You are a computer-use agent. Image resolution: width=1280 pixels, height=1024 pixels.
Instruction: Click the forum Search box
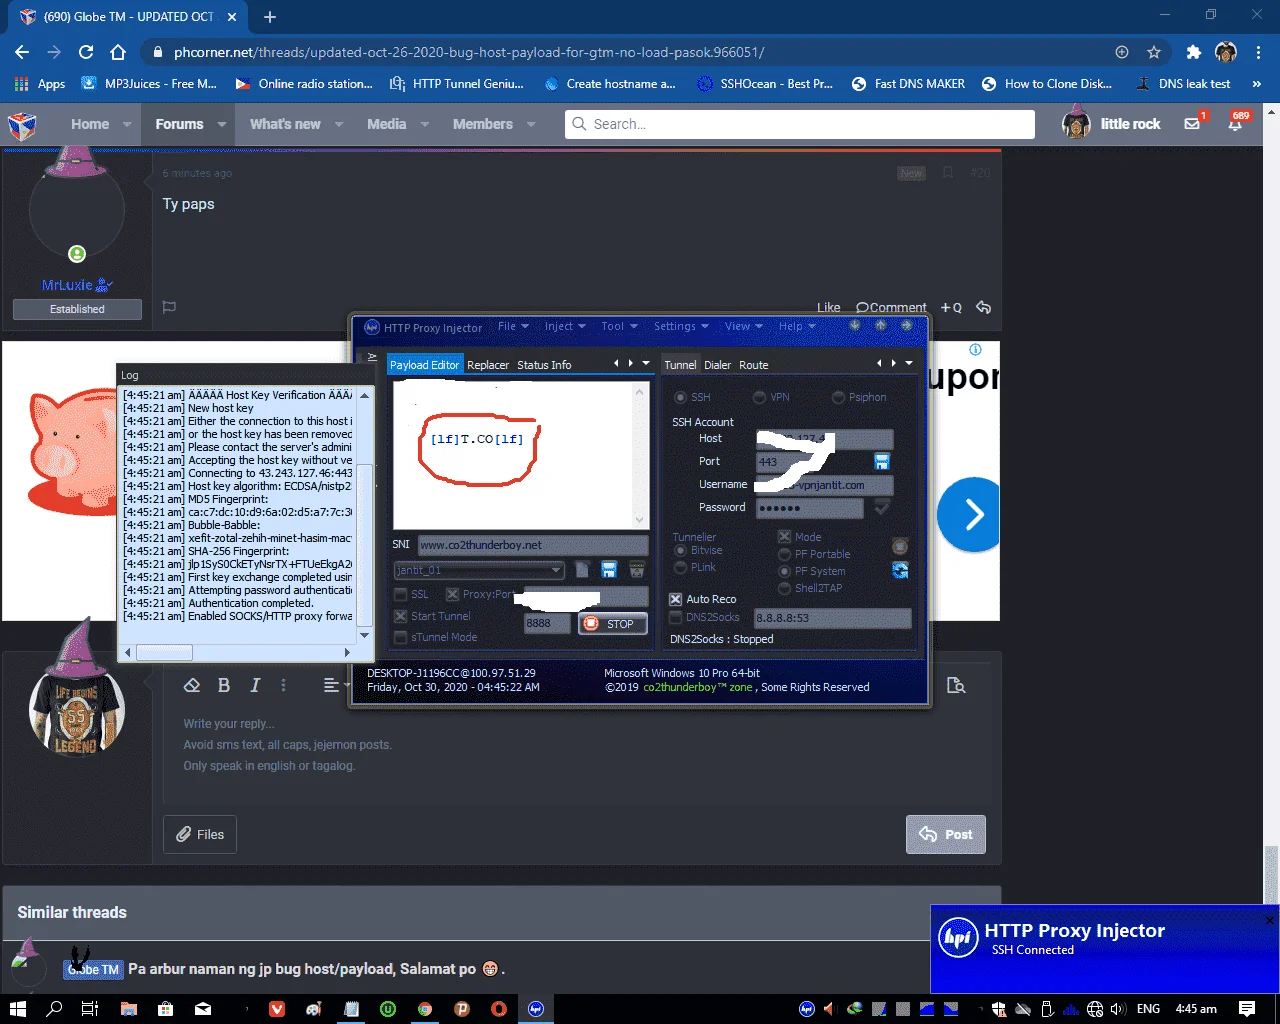[800, 124]
